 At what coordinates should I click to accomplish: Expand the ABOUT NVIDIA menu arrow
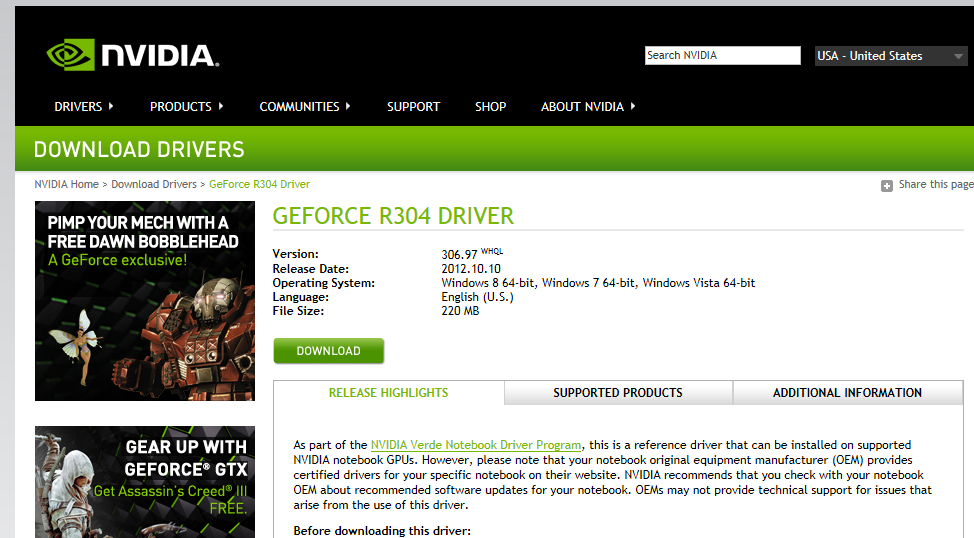pos(632,106)
